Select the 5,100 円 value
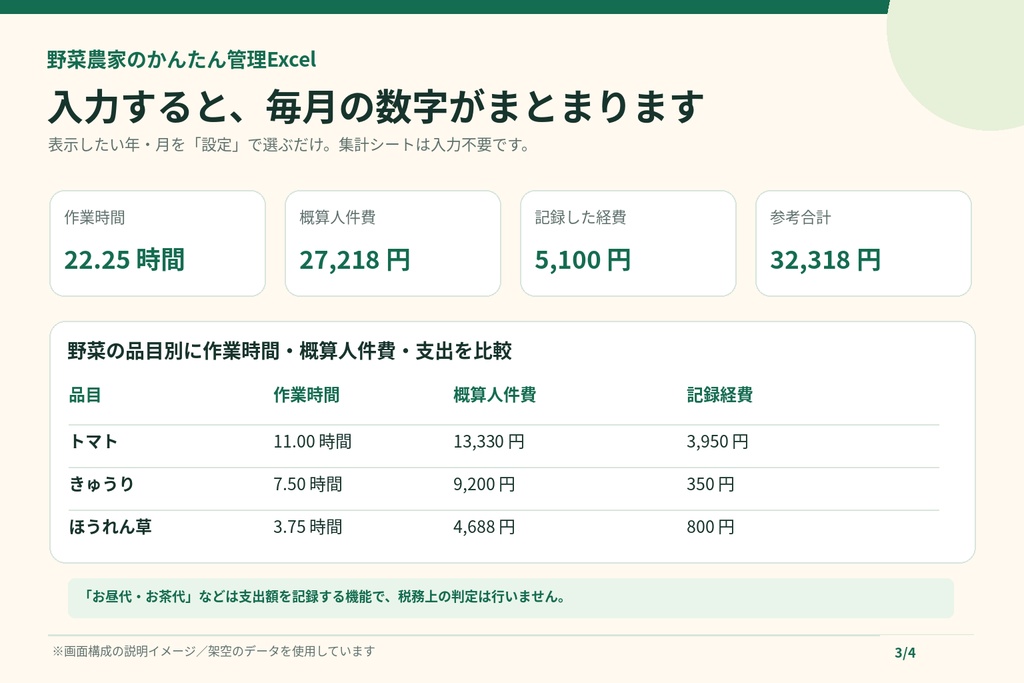The image size is (1024, 683). [x=583, y=260]
